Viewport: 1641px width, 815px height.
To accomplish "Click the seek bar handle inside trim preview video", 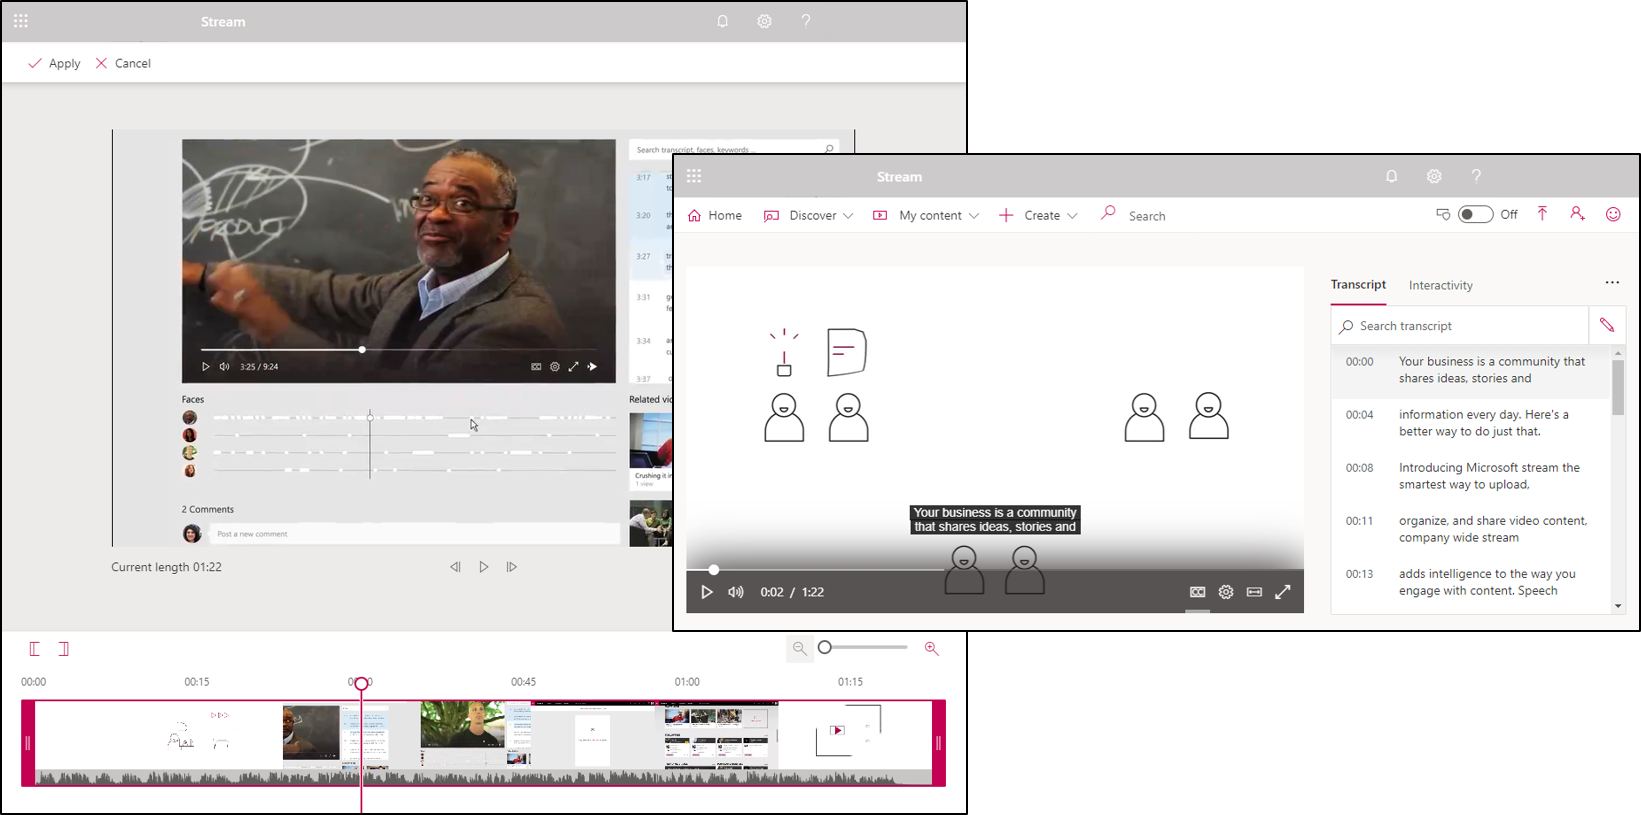I will coord(362,350).
